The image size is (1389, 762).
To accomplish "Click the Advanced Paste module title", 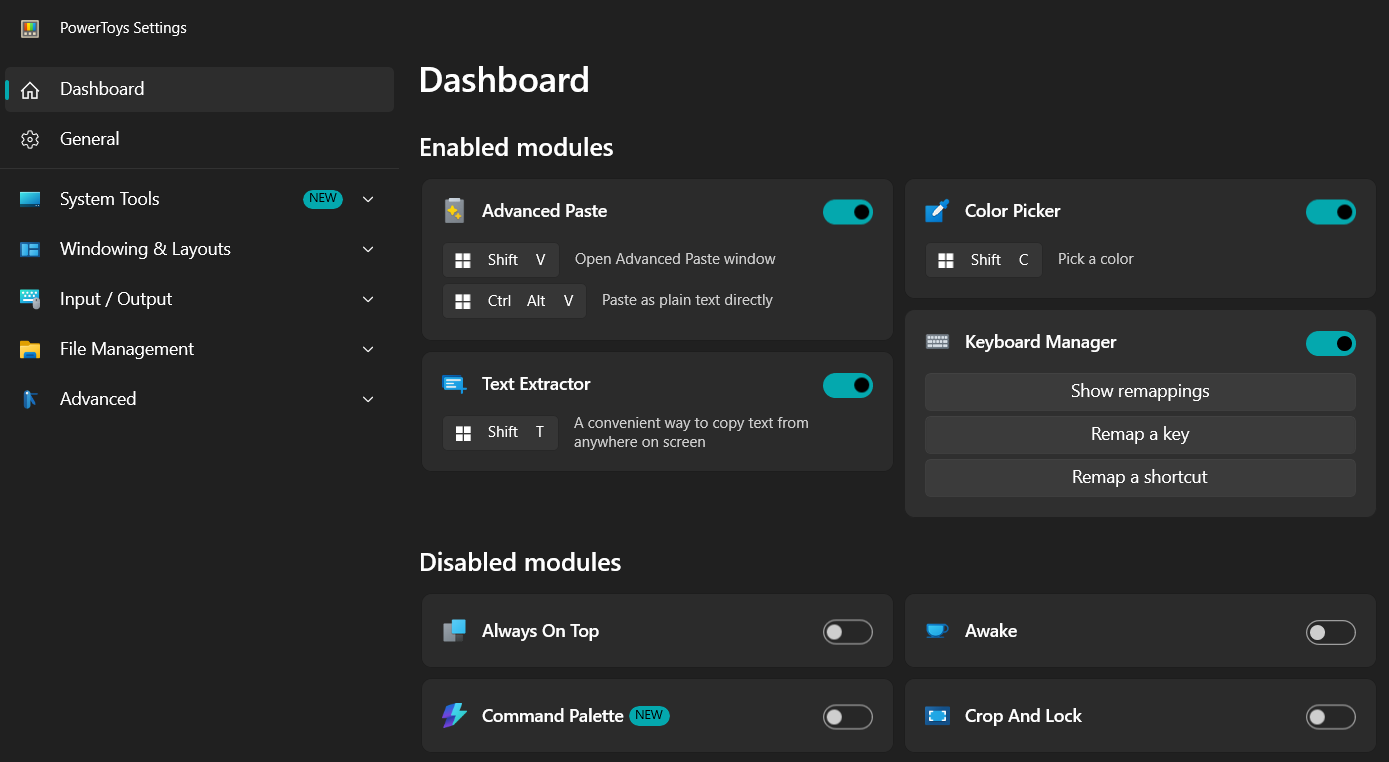I will [x=544, y=211].
